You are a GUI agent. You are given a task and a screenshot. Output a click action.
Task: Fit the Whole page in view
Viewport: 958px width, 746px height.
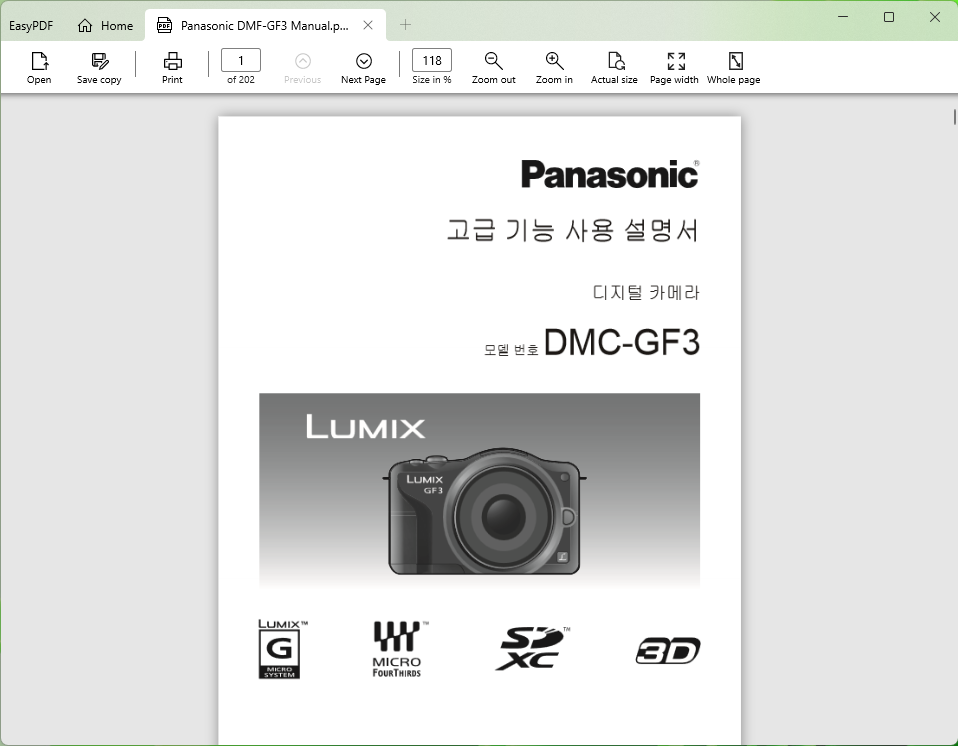736,61
